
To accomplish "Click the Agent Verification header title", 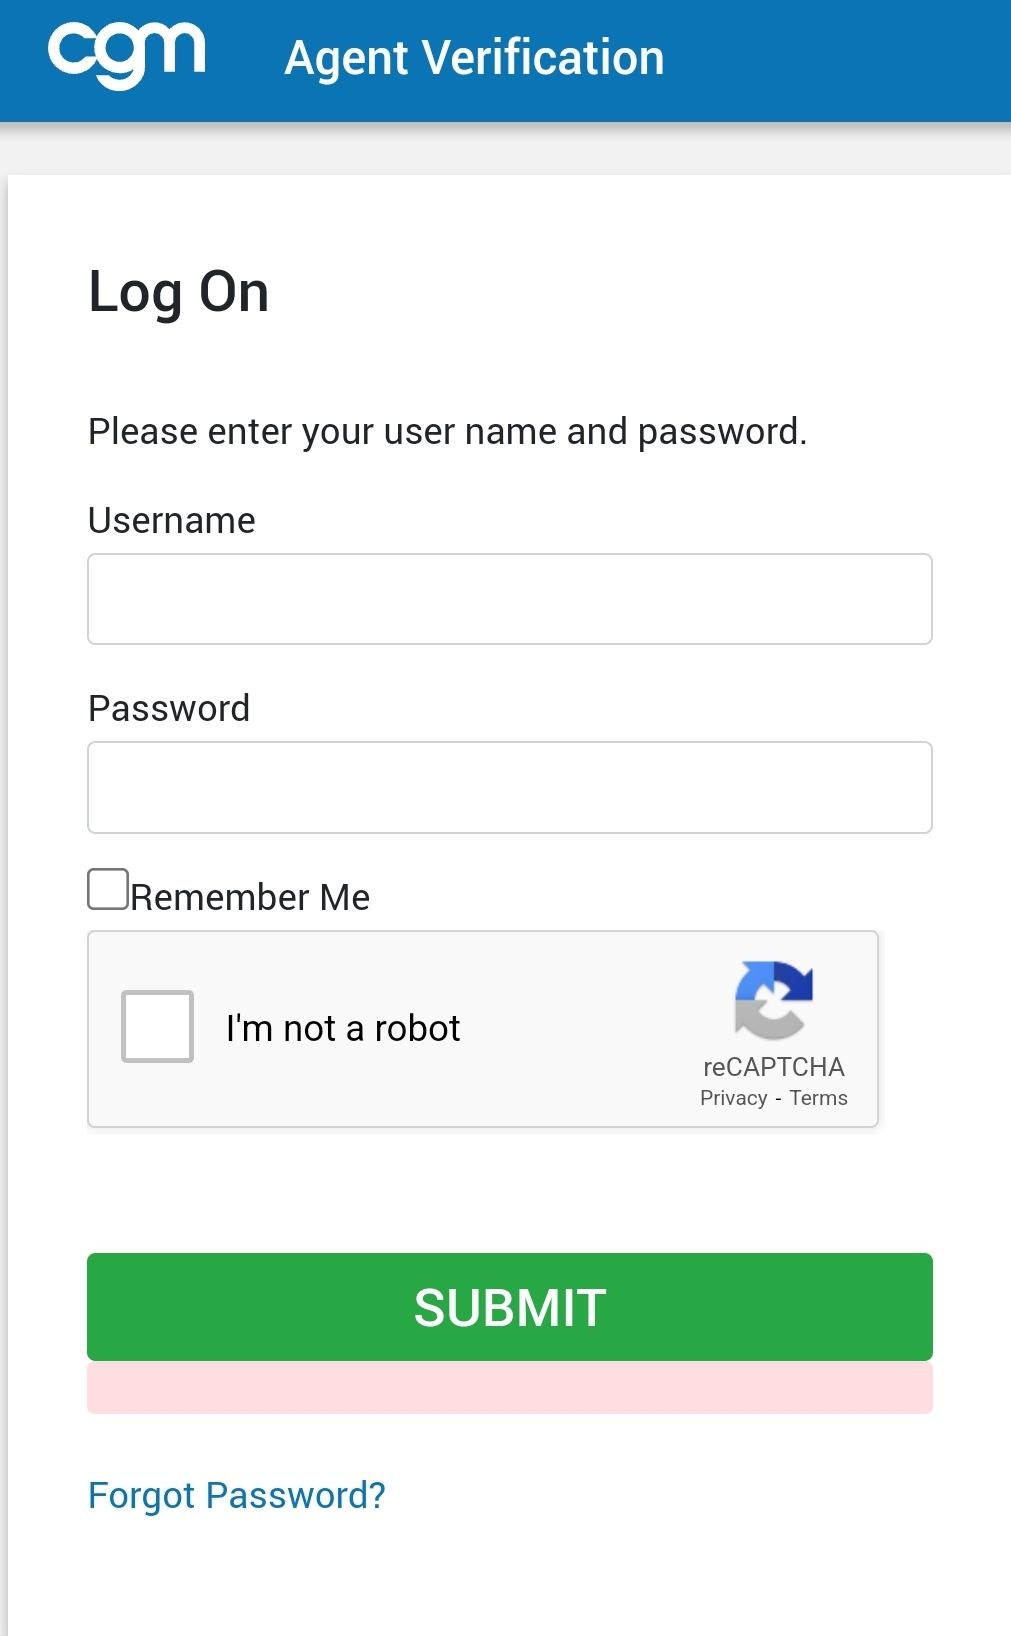I will pyautogui.click(x=474, y=58).
